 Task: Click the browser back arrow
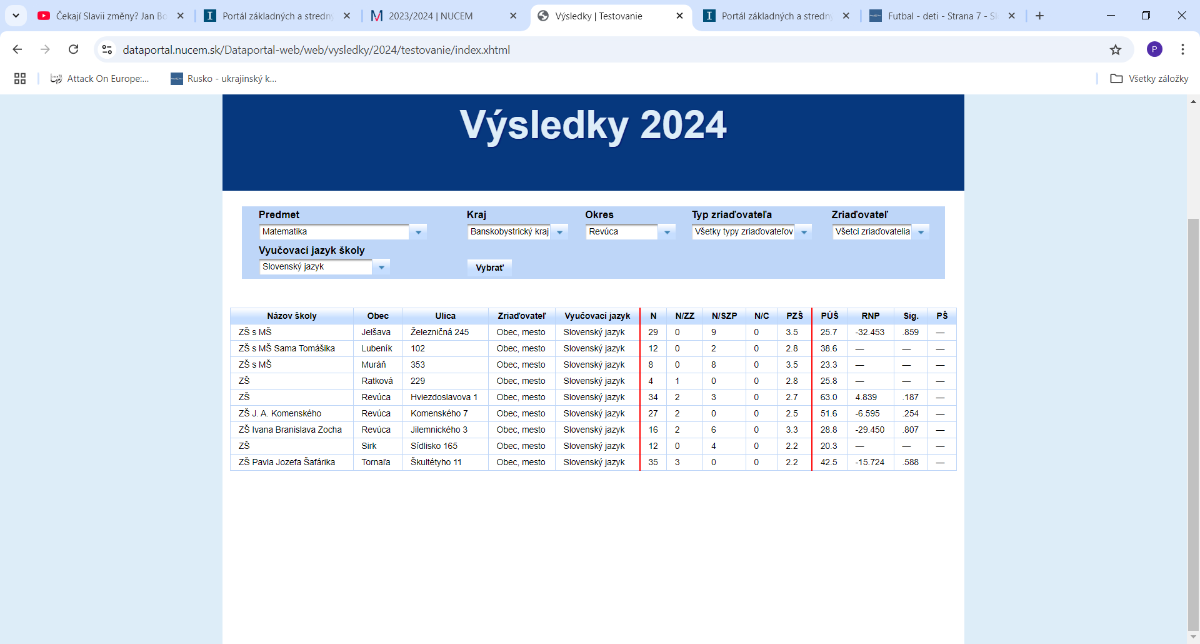click(x=17, y=49)
